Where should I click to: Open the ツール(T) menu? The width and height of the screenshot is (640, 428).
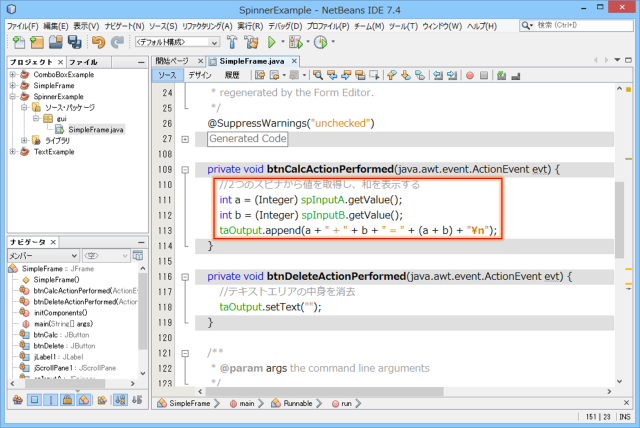(x=403, y=26)
